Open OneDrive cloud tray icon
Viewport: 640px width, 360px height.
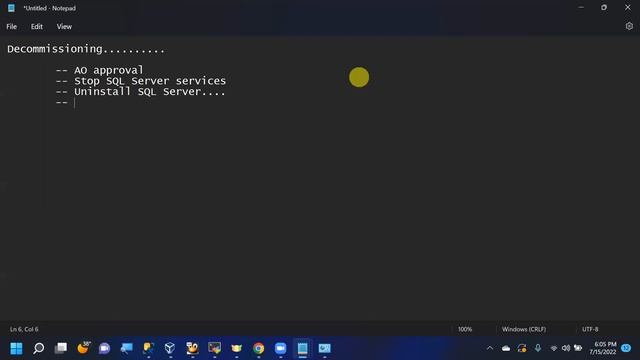point(506,348)
